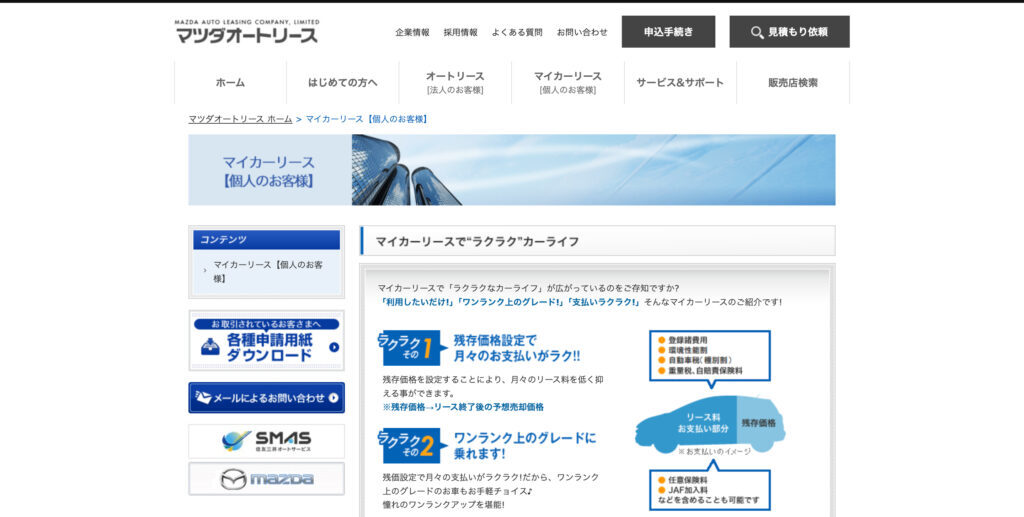Click the ※残存価格→リース終了後の予想売却価格 note
1024x517 pixels.
coord(463,407)
